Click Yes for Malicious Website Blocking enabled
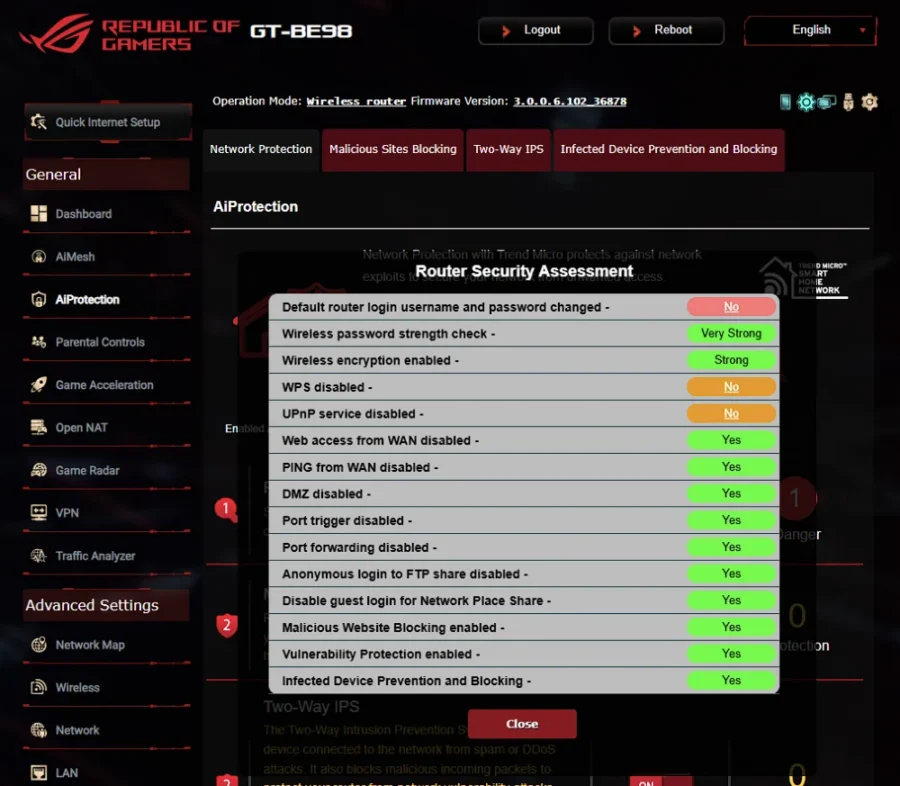Image resolution: width=900 pixels, height=786 pixels. coord(731,627)
